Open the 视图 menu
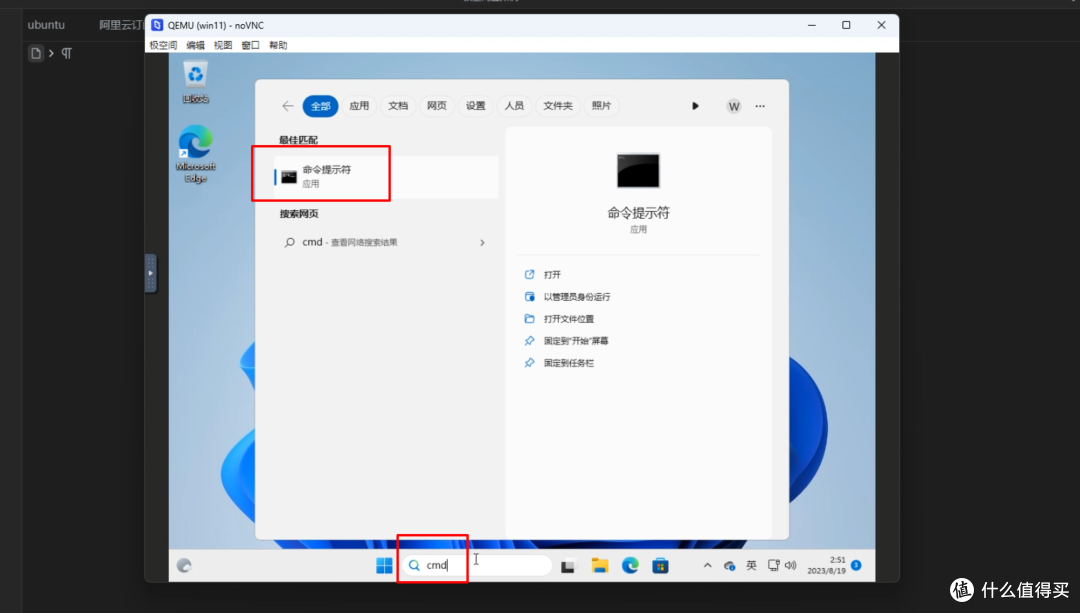This screenshot has width=1080, height=613. click(x=223, y=45)
